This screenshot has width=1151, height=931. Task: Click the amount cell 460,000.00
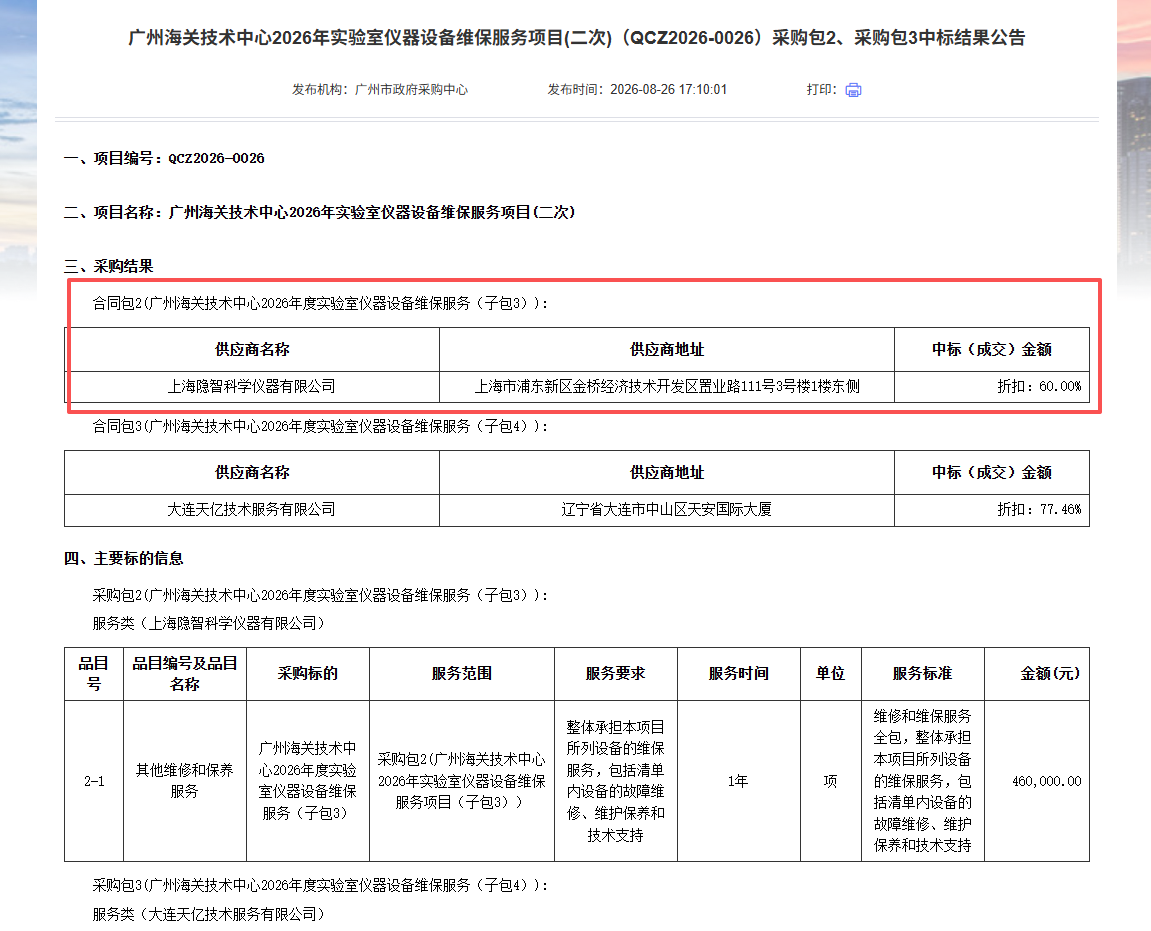[x=1037, y=781]
